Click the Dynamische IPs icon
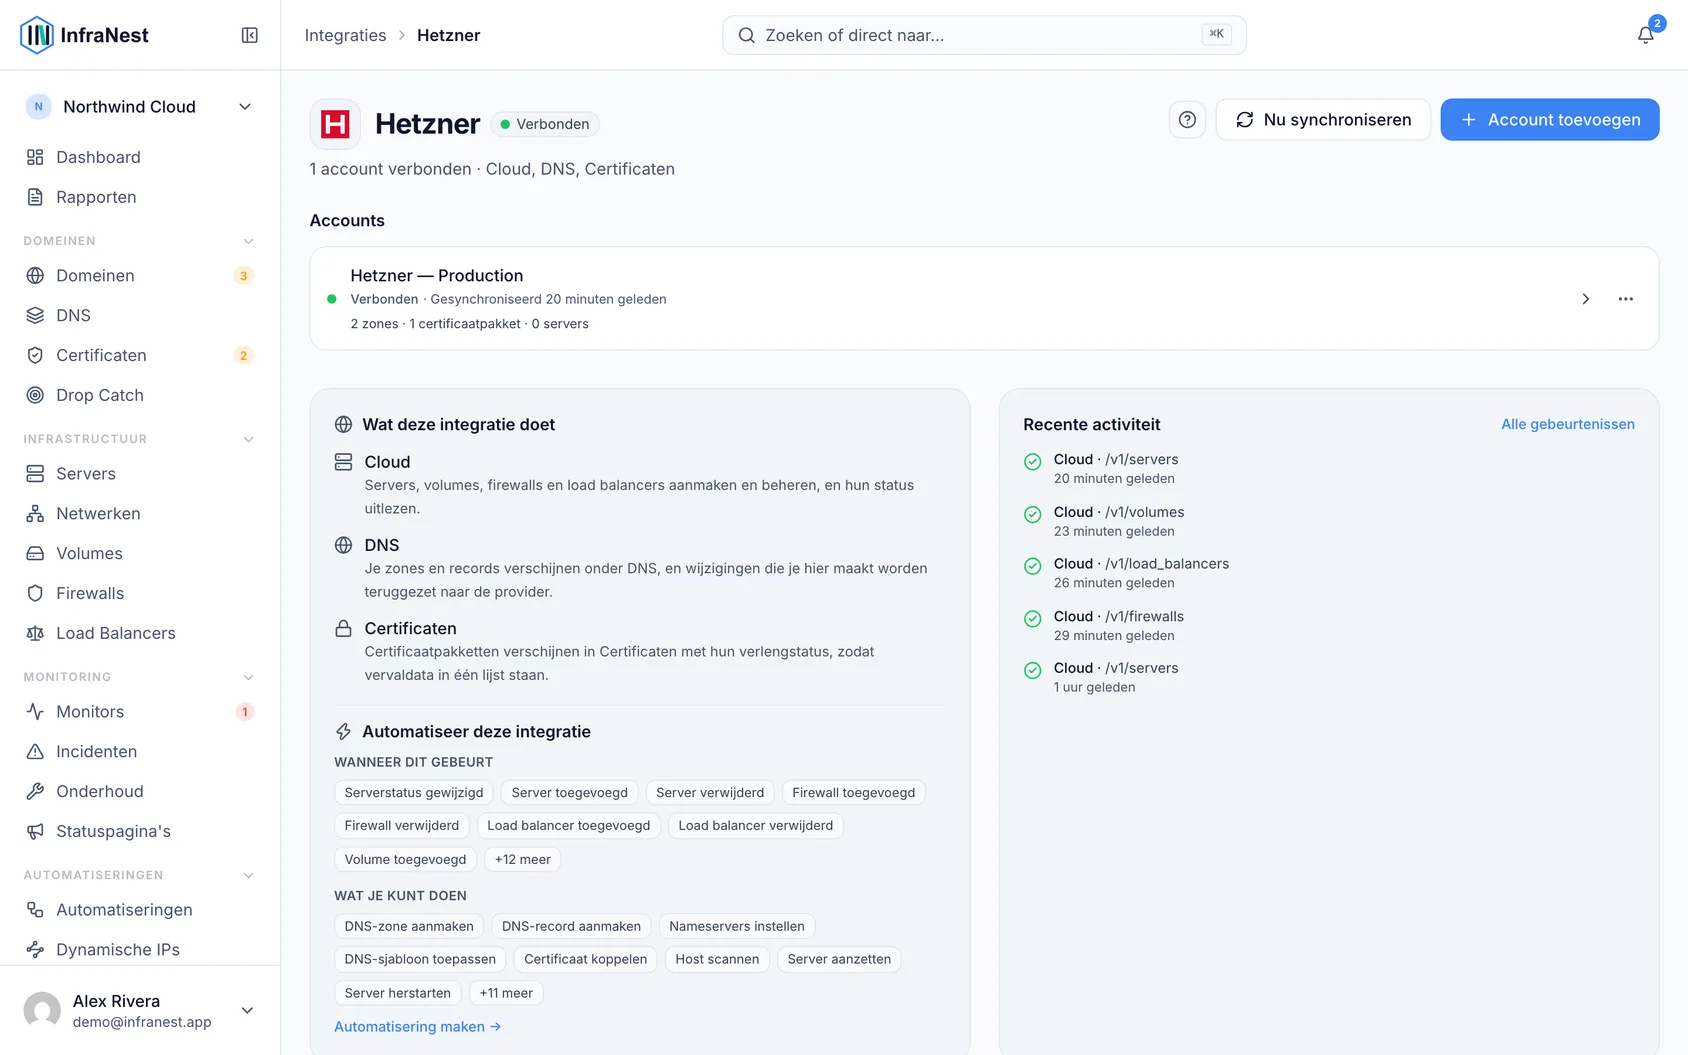The image size is (1688, 1055). (35, 949)
